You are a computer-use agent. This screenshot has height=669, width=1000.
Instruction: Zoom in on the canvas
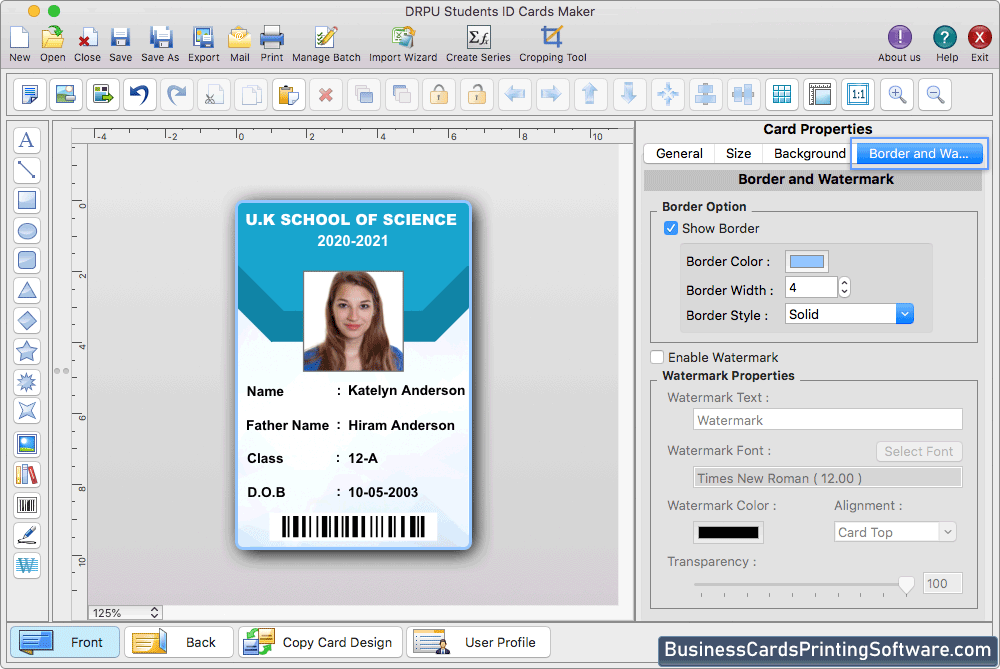(897, 95)
